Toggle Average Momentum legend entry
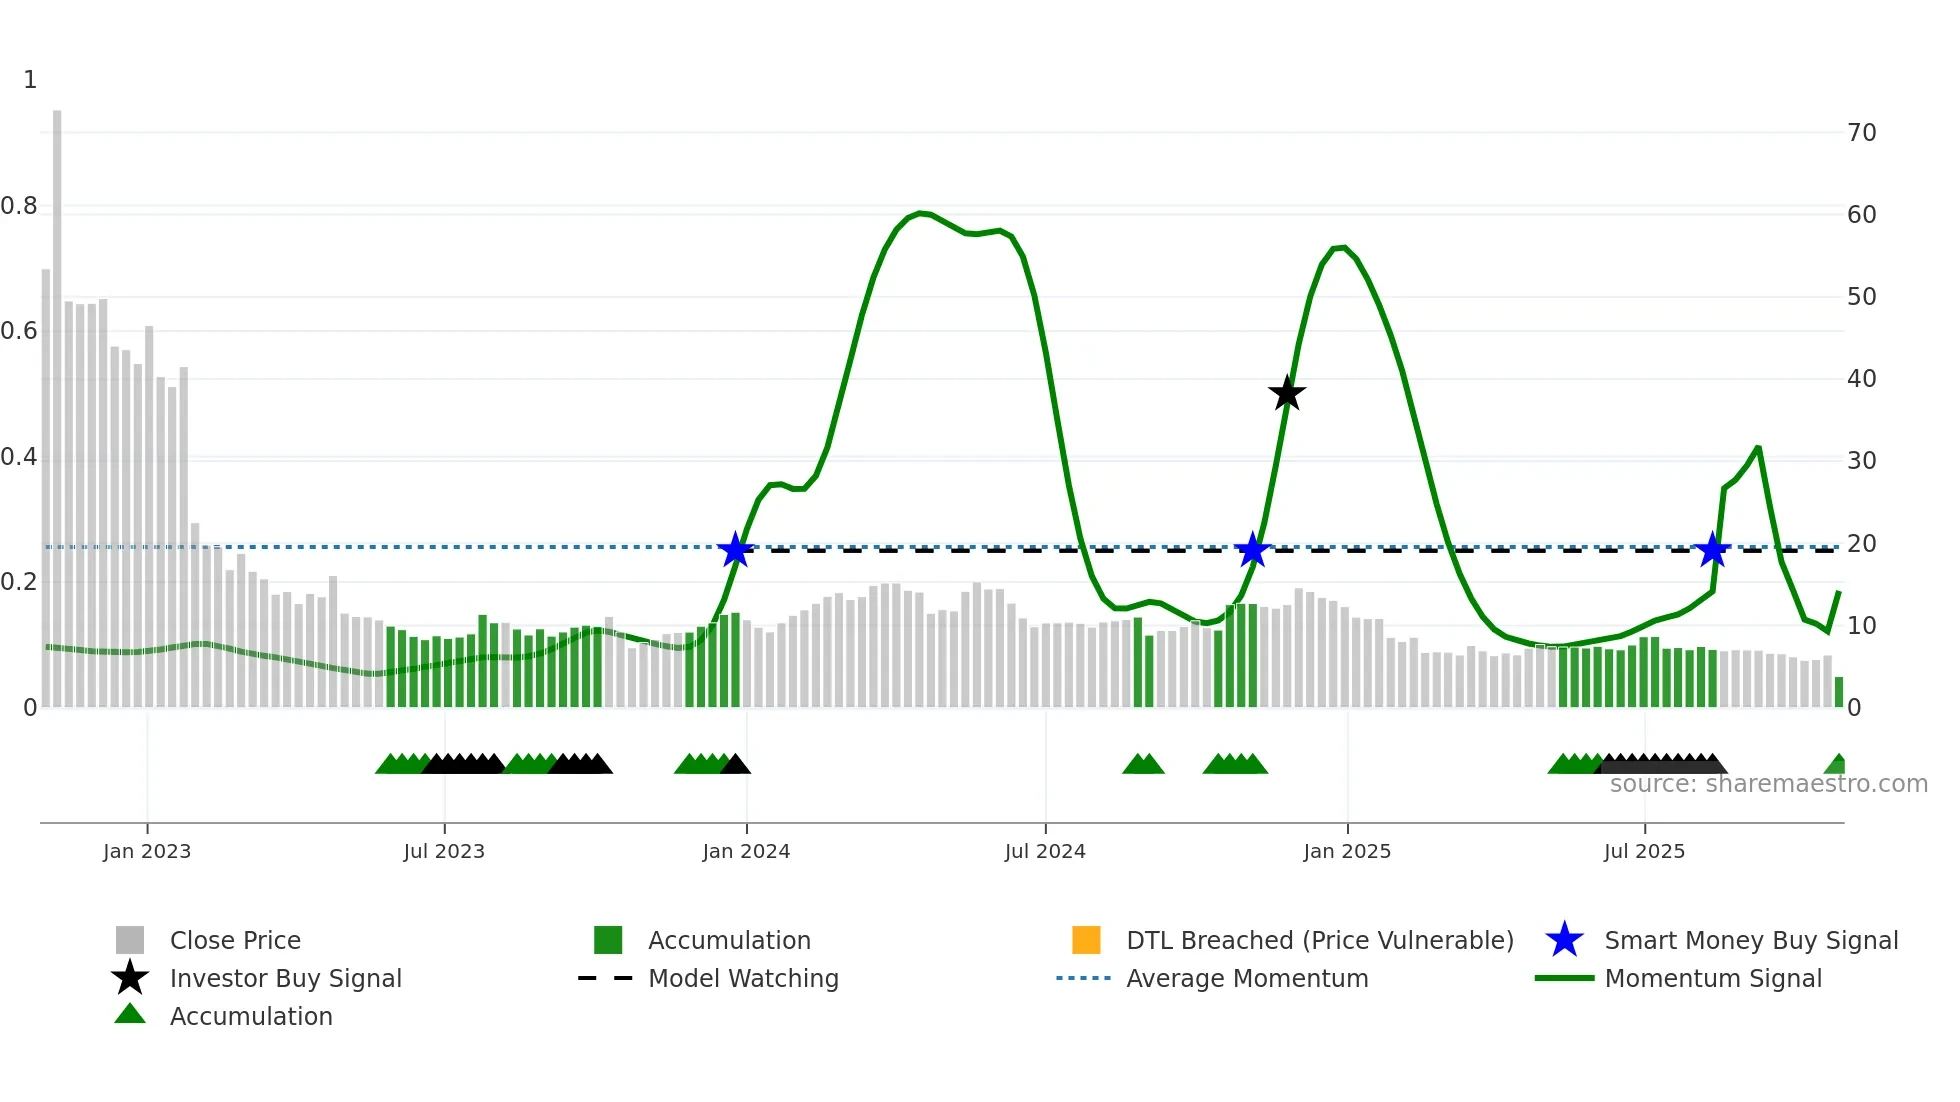 click(1247, 978)
